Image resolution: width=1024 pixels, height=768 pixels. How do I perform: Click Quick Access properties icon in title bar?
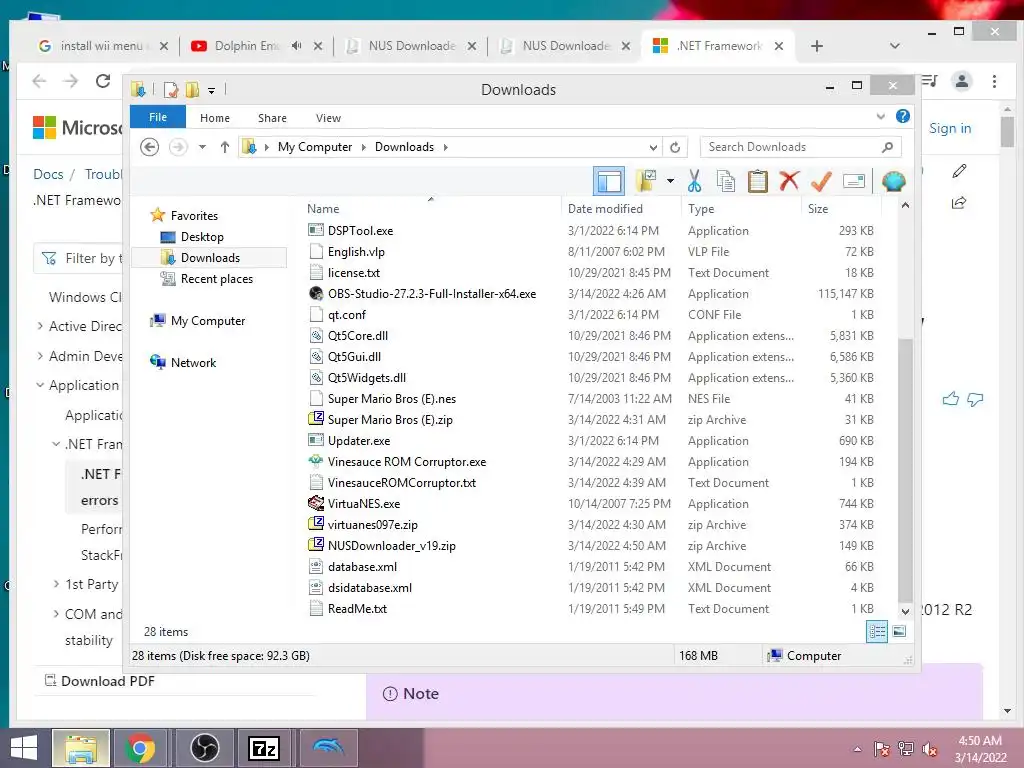click(171, 89)
